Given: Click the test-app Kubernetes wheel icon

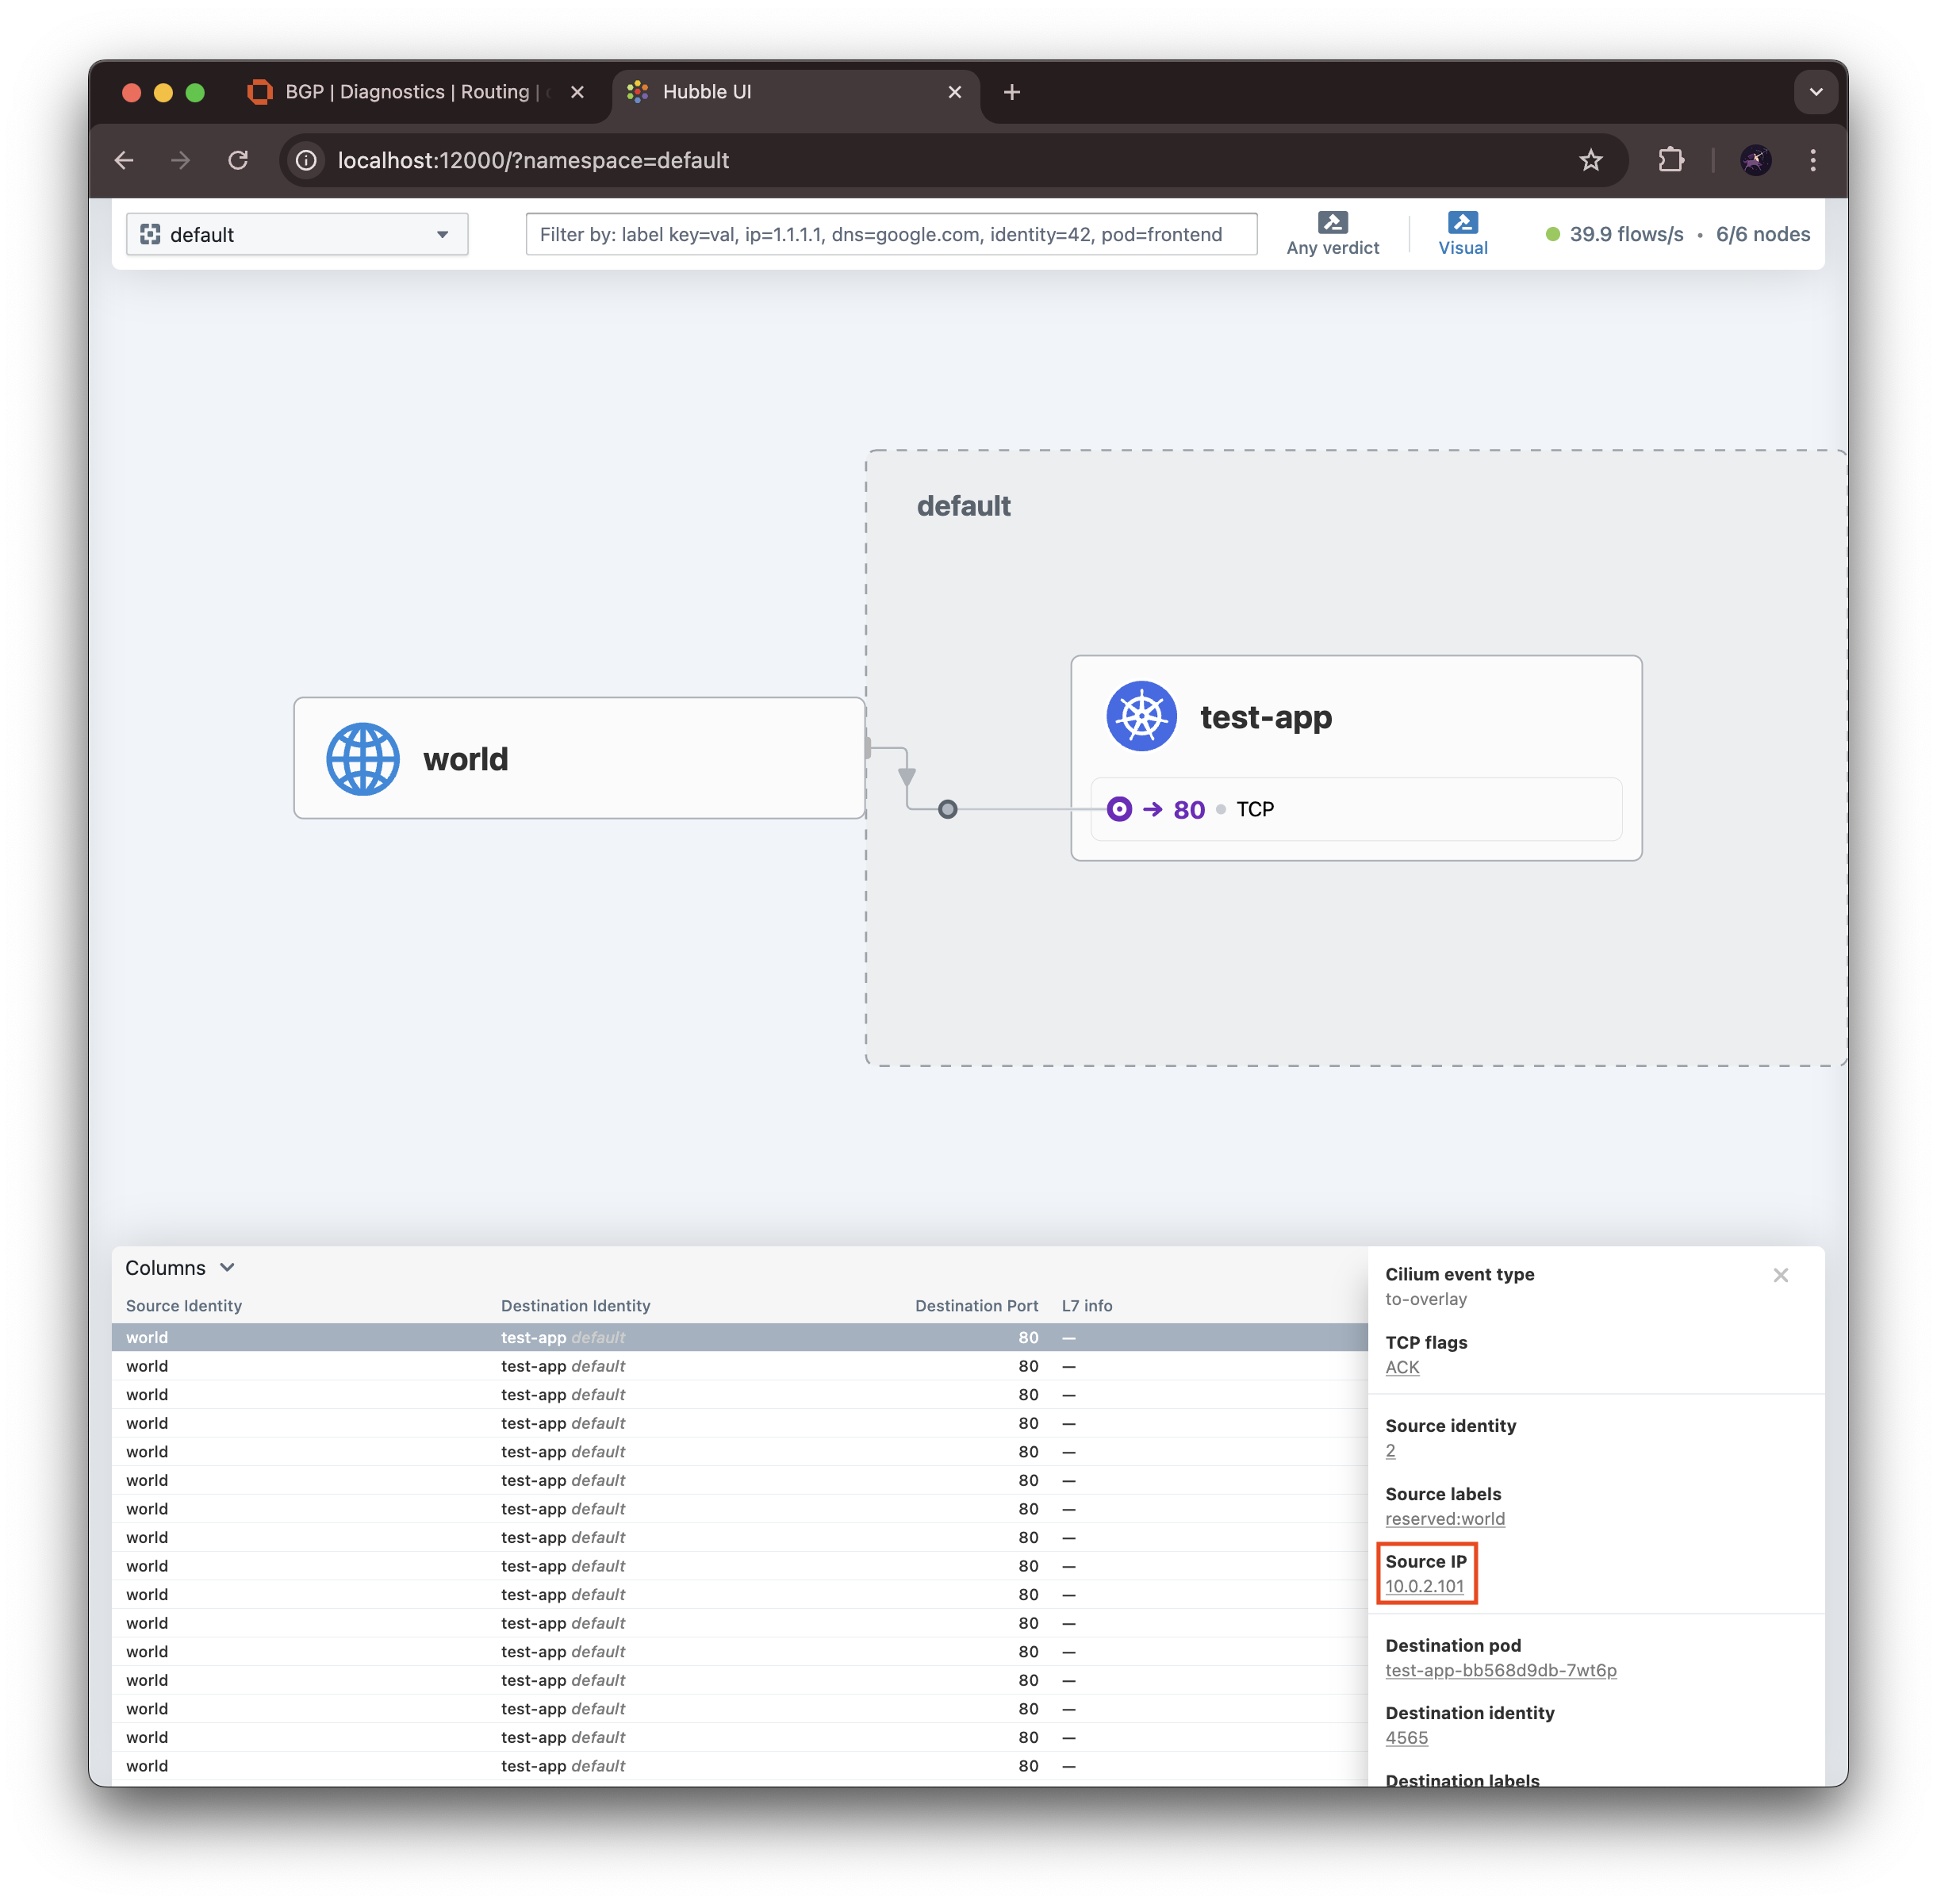Looking at the screenshot, I should (x=1141, y=716).
